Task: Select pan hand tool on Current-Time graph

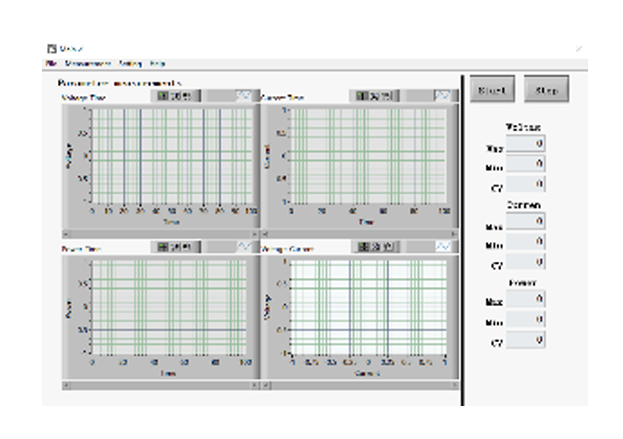Action: pyautogui.click(x=386, y=96)
